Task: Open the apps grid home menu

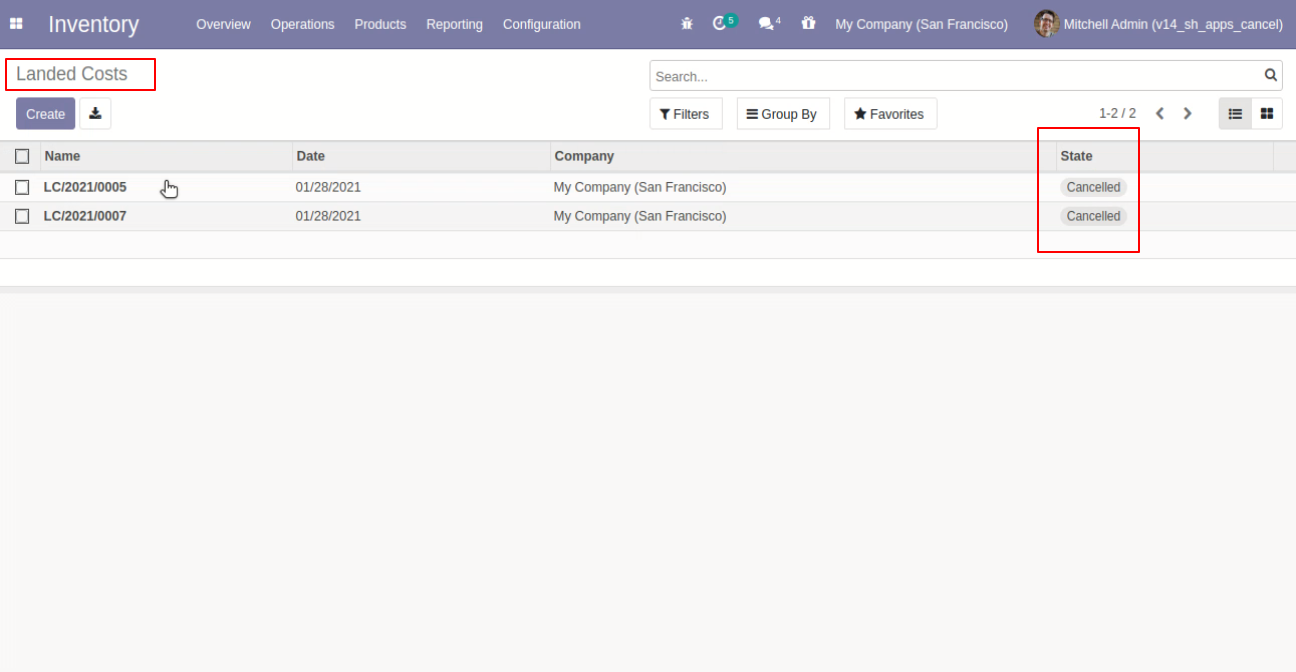Action: (x=16, y=23)
